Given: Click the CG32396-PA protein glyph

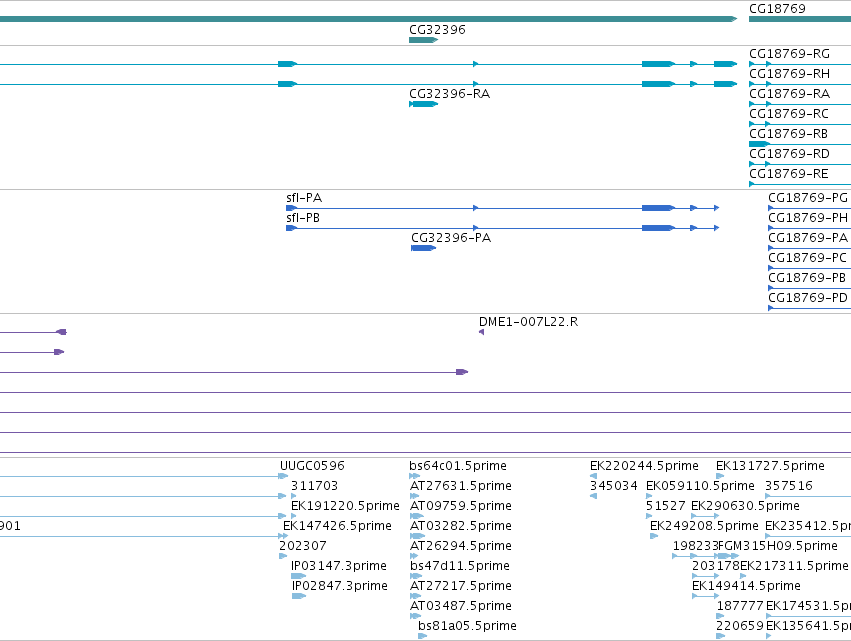Looking at the screenshot, I should coord(423,249).
